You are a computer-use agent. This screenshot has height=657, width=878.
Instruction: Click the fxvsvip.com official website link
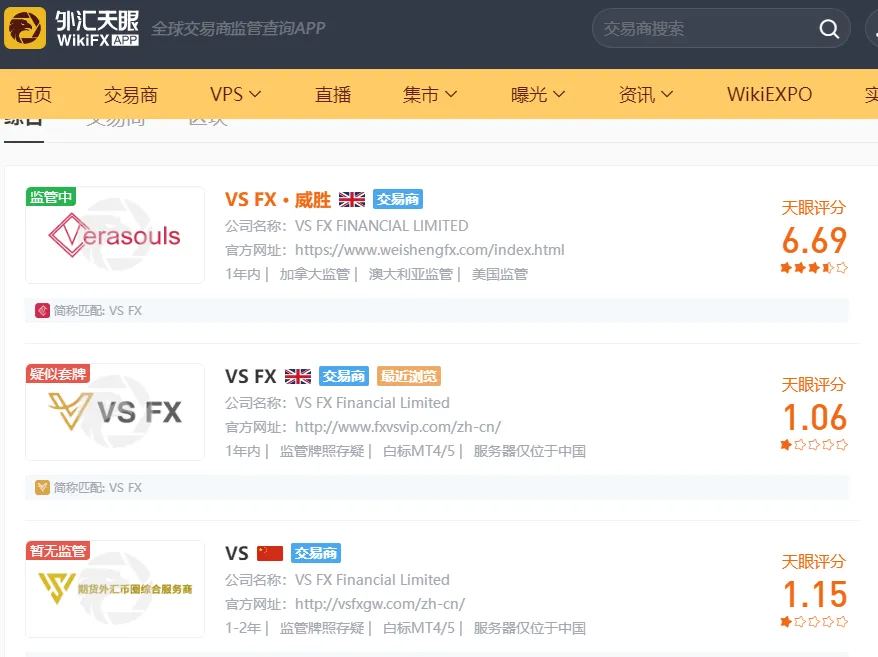(x=398, y=427)
